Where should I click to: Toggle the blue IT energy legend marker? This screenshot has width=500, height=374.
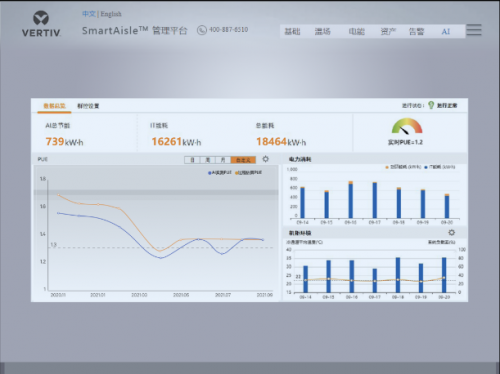coord(426,167)
